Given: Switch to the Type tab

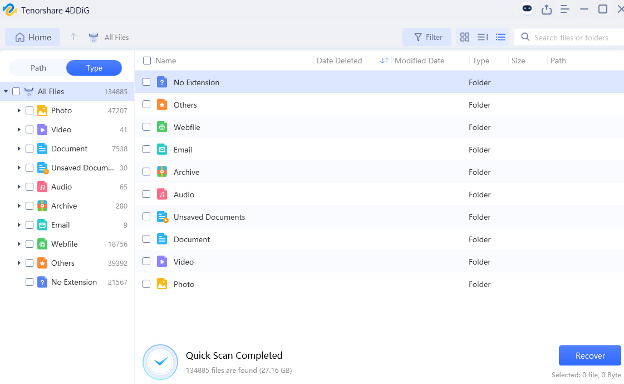Looking at the screenshot, I should click(94, 68).
